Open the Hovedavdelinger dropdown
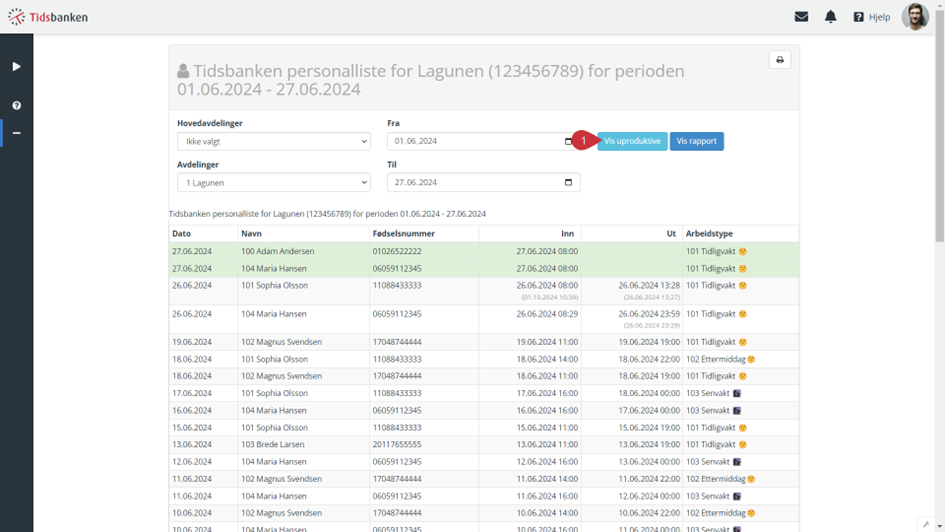The image size is (945, 532). pos(274,142)
